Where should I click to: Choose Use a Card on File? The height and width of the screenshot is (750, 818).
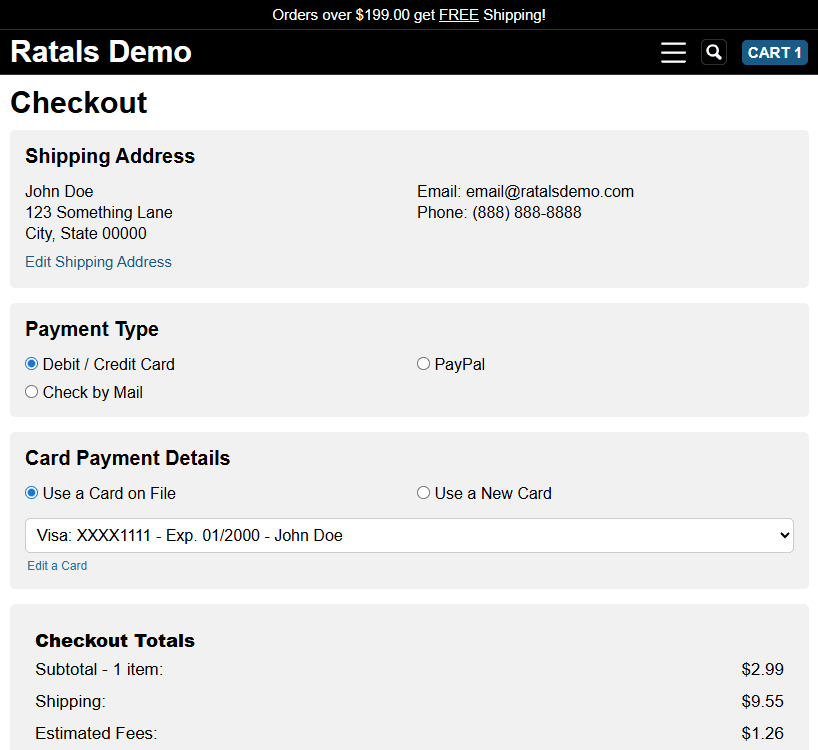click(x=32, y=493)
